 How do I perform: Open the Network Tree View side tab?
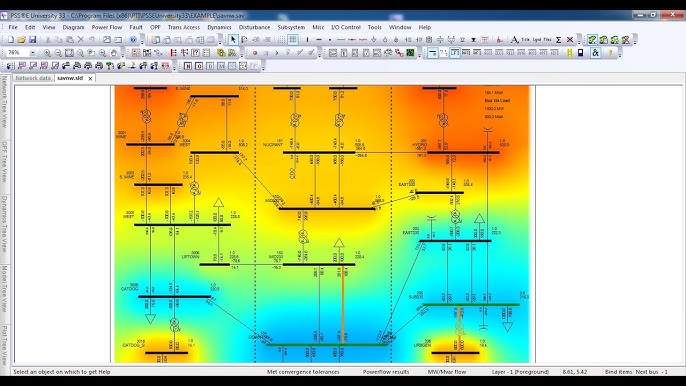point(4,102)
